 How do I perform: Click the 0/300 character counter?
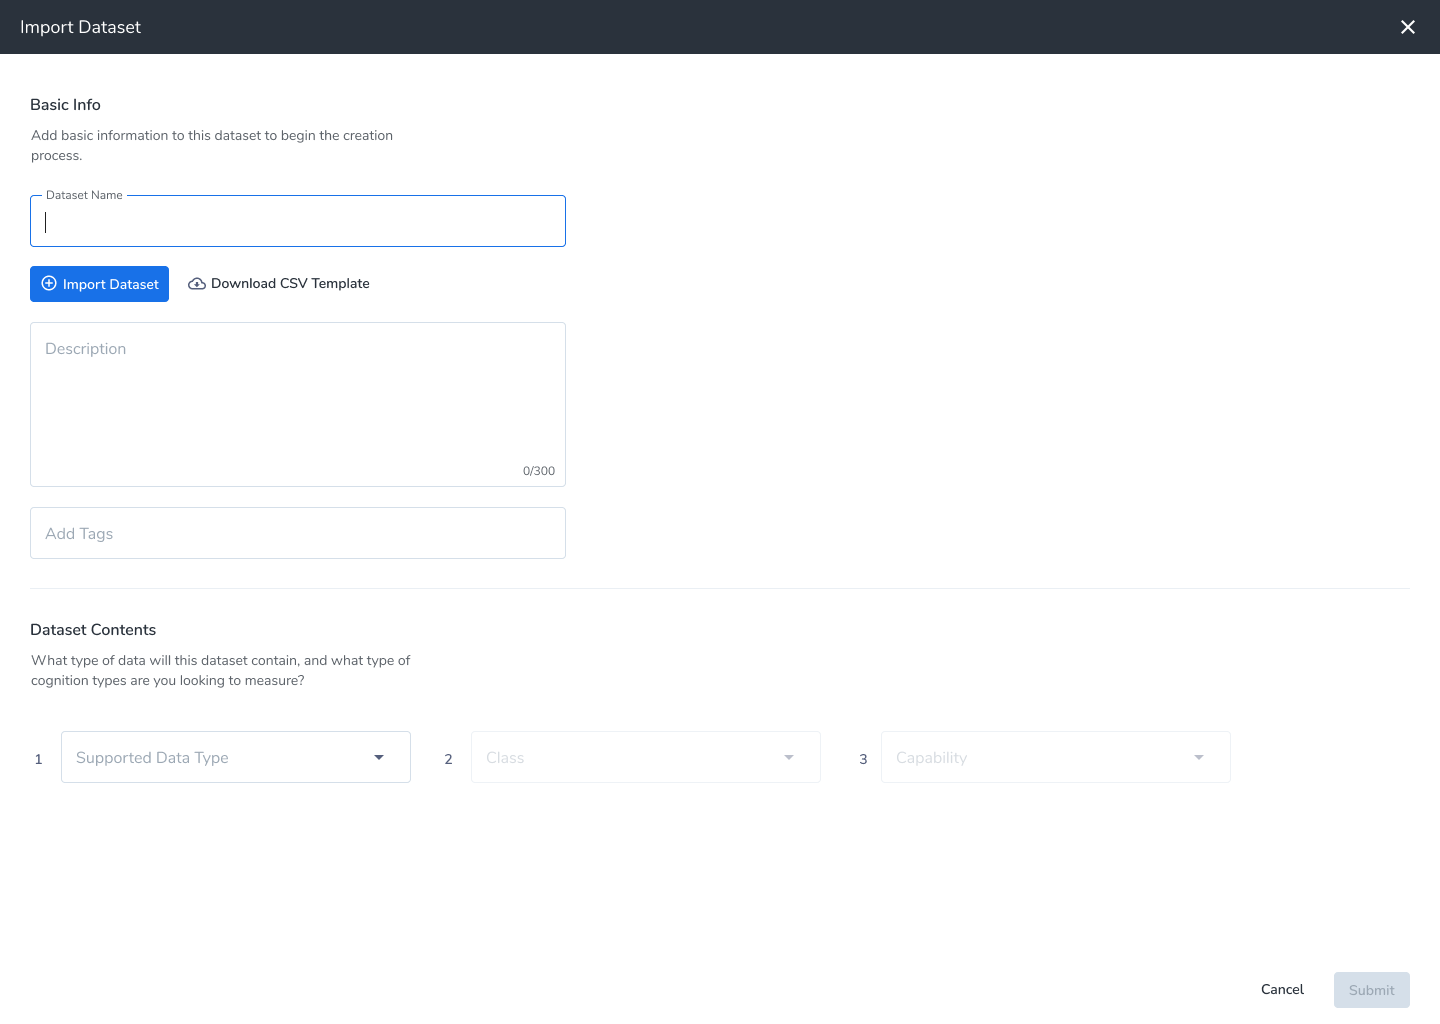click(x=539, y=470)
